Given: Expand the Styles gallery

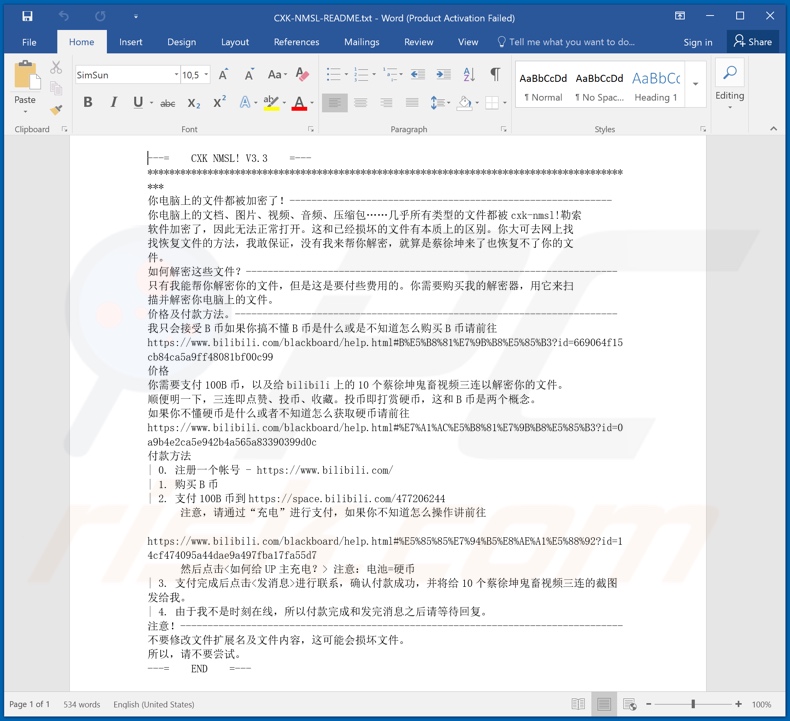Looking at the screenshot, I should click(696, 96).
